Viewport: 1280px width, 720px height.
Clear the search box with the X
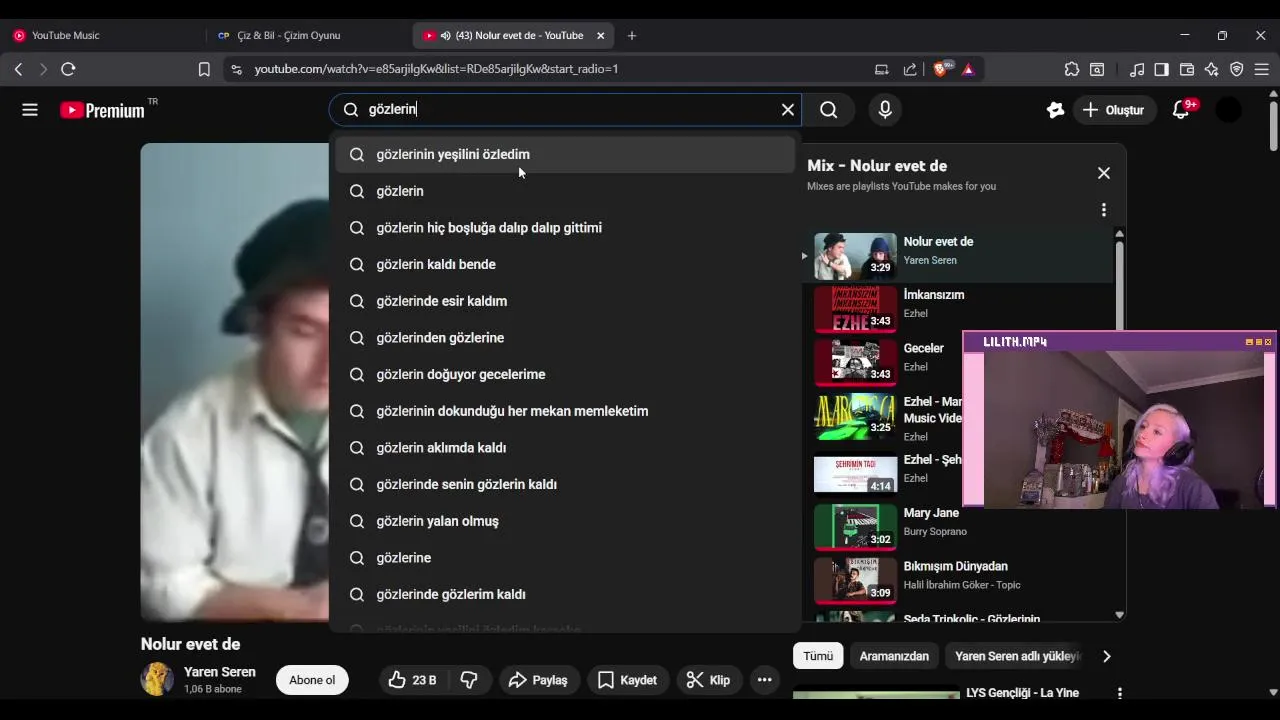788,110
